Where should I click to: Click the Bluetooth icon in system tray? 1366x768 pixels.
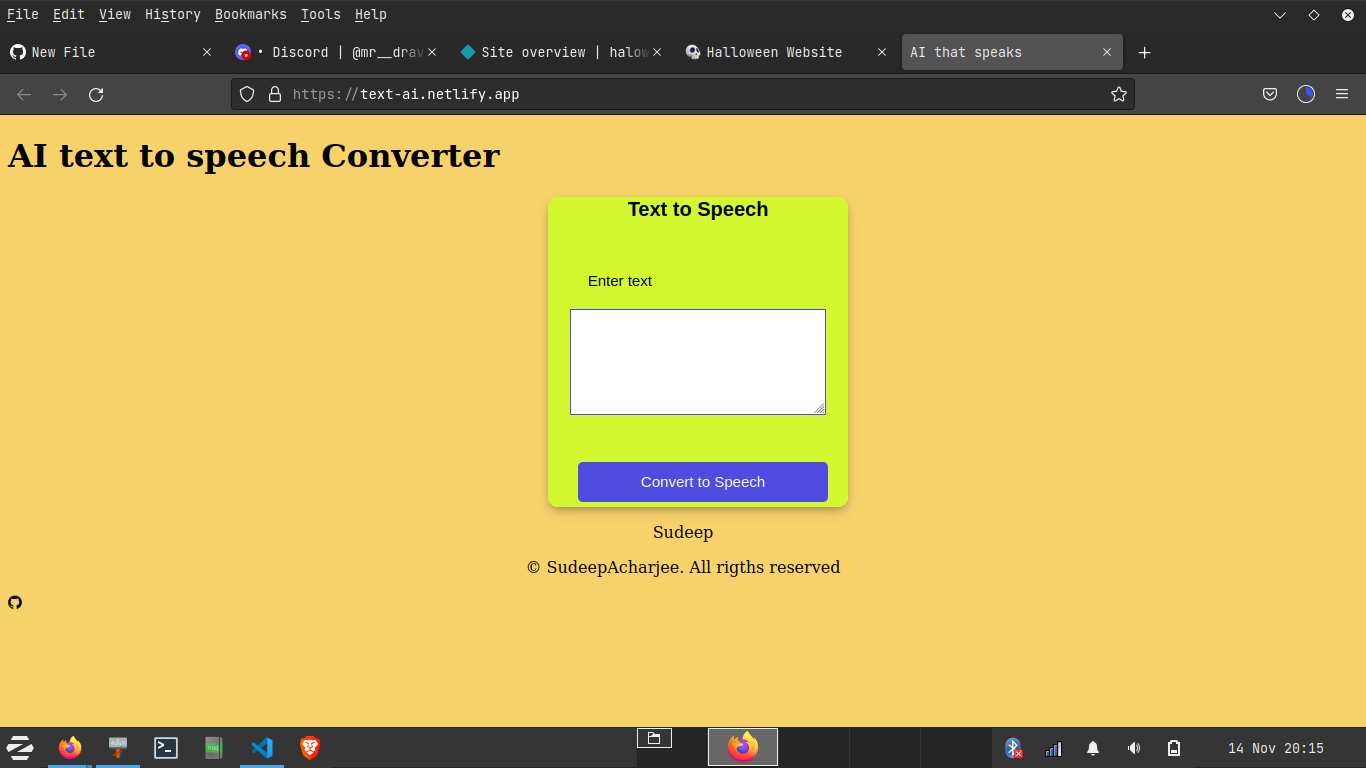pos(1013,747)
